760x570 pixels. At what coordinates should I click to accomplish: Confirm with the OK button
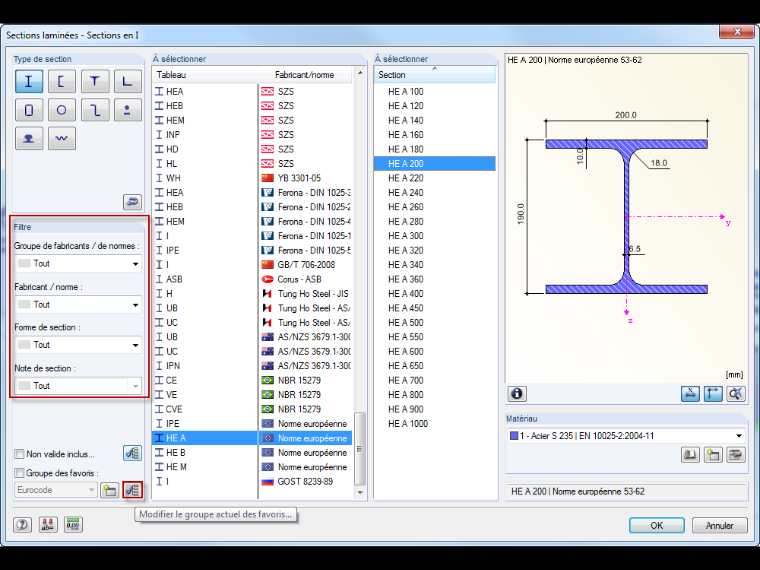click(x=657, y=525)
